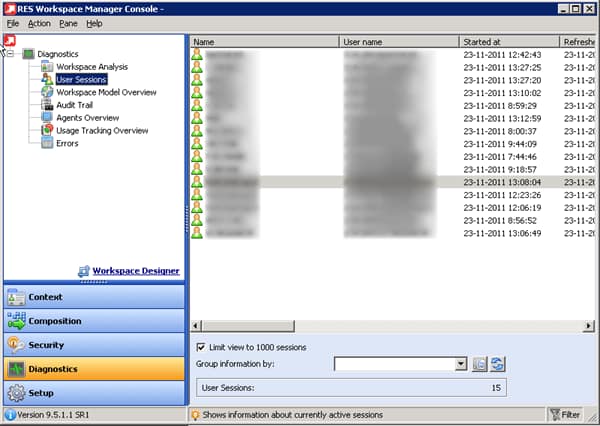Viewport: 600px width, 426px height.
Task: Sort by the Started at column header
Action: pyautogui.click(x=509, y=42)
